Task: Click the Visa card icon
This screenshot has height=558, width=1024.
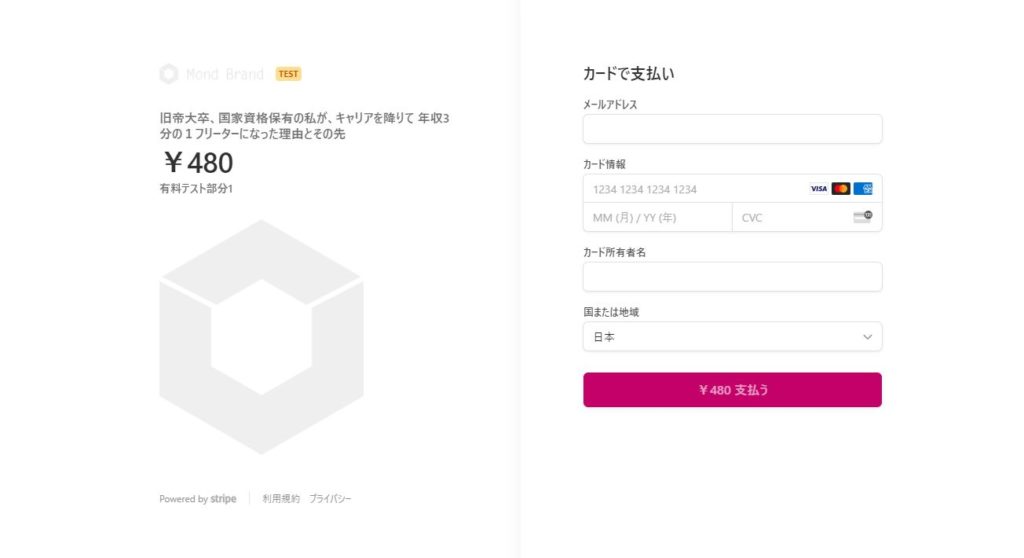Action: pyautogui.click(x=818, y=189)
